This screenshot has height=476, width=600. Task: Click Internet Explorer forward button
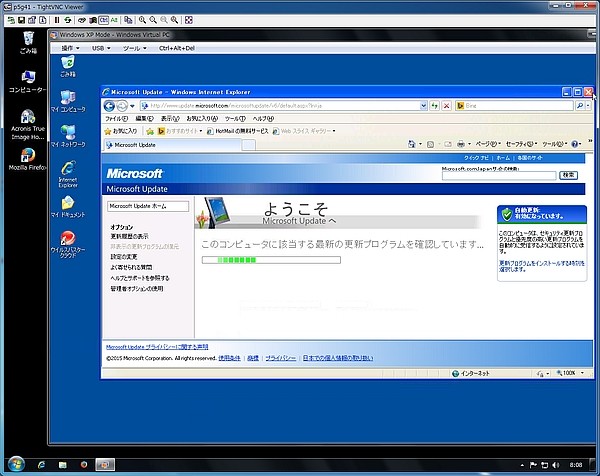[122, 106]
